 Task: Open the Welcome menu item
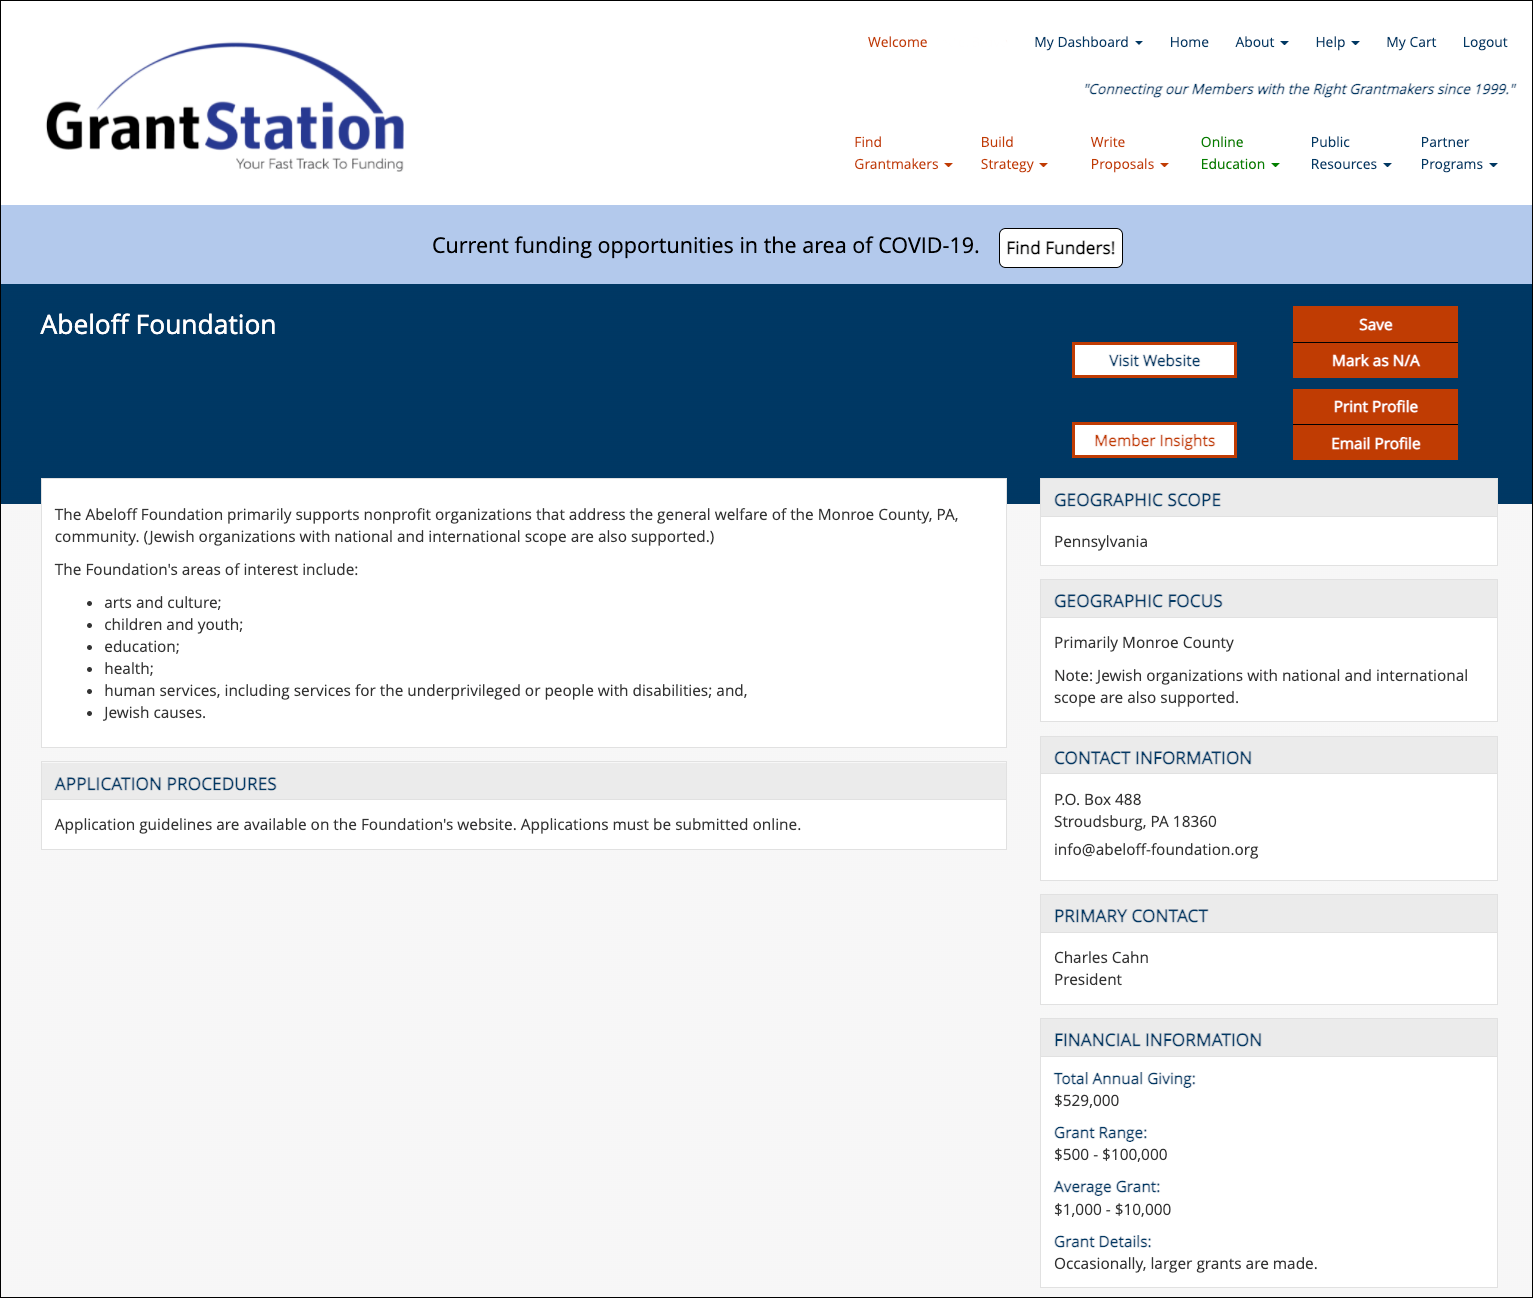tap(897, 42)
